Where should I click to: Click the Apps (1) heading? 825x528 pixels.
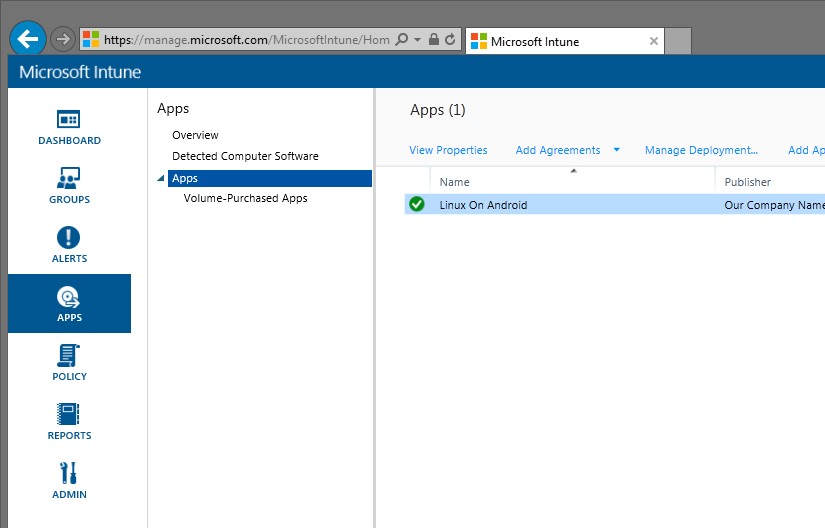(438, 110)
